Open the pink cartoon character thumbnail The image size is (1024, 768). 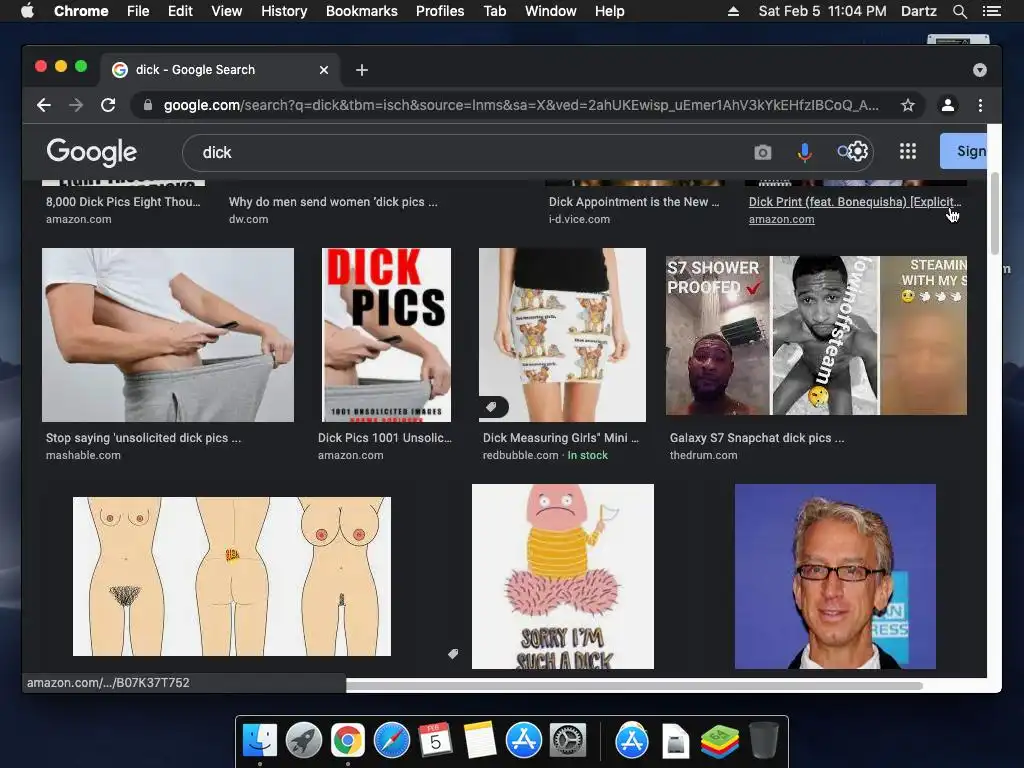click(x=562, y=576)
